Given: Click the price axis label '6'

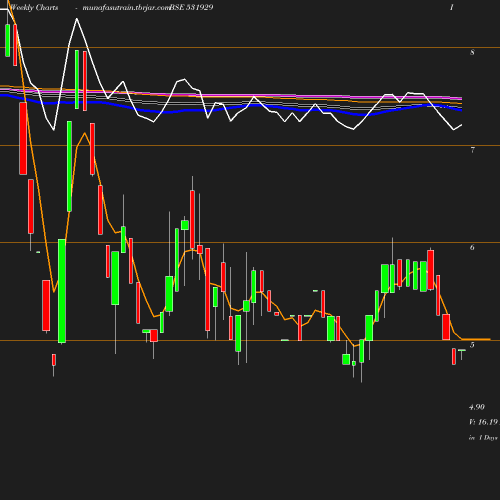Looking at the screenshot, I should pyautogui.click(x=472, y=247).
